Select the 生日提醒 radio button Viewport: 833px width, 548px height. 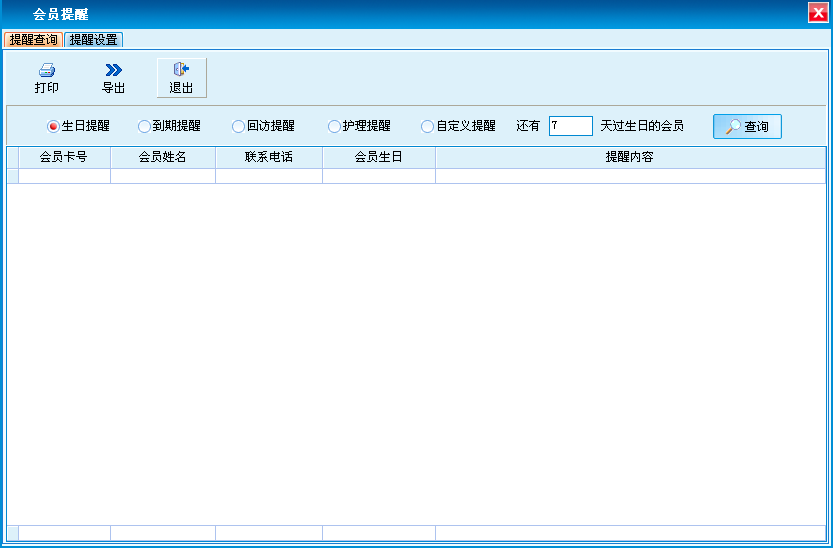tap(54, 127)
